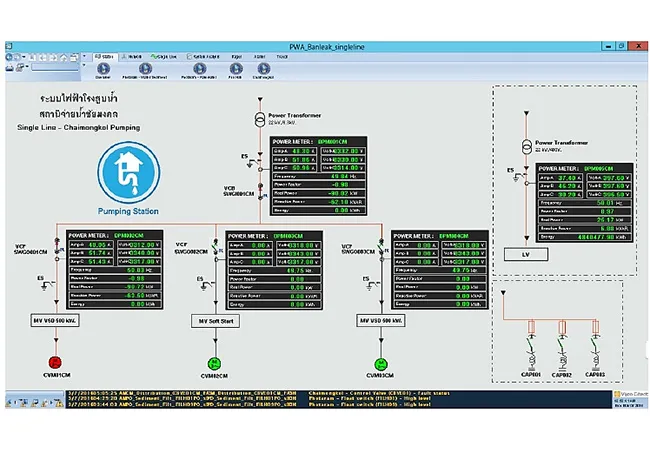Toggle the VCB SWG0000CM breaker
The width and height of the screenshot is (650, 450).
260,191
